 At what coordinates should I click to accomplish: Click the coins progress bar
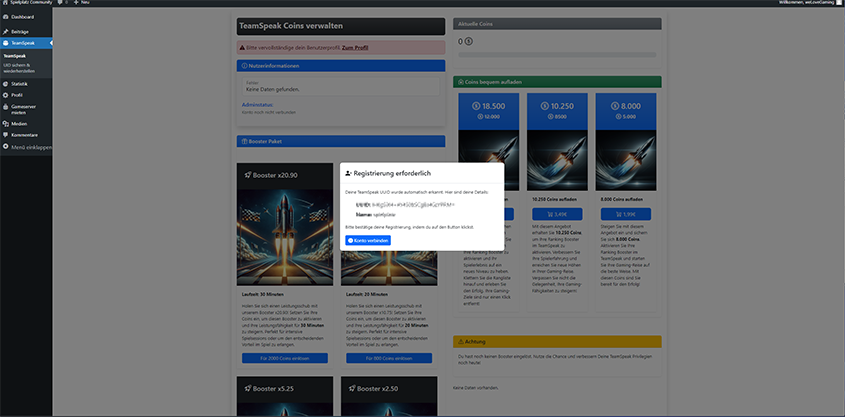coord(557,54)
